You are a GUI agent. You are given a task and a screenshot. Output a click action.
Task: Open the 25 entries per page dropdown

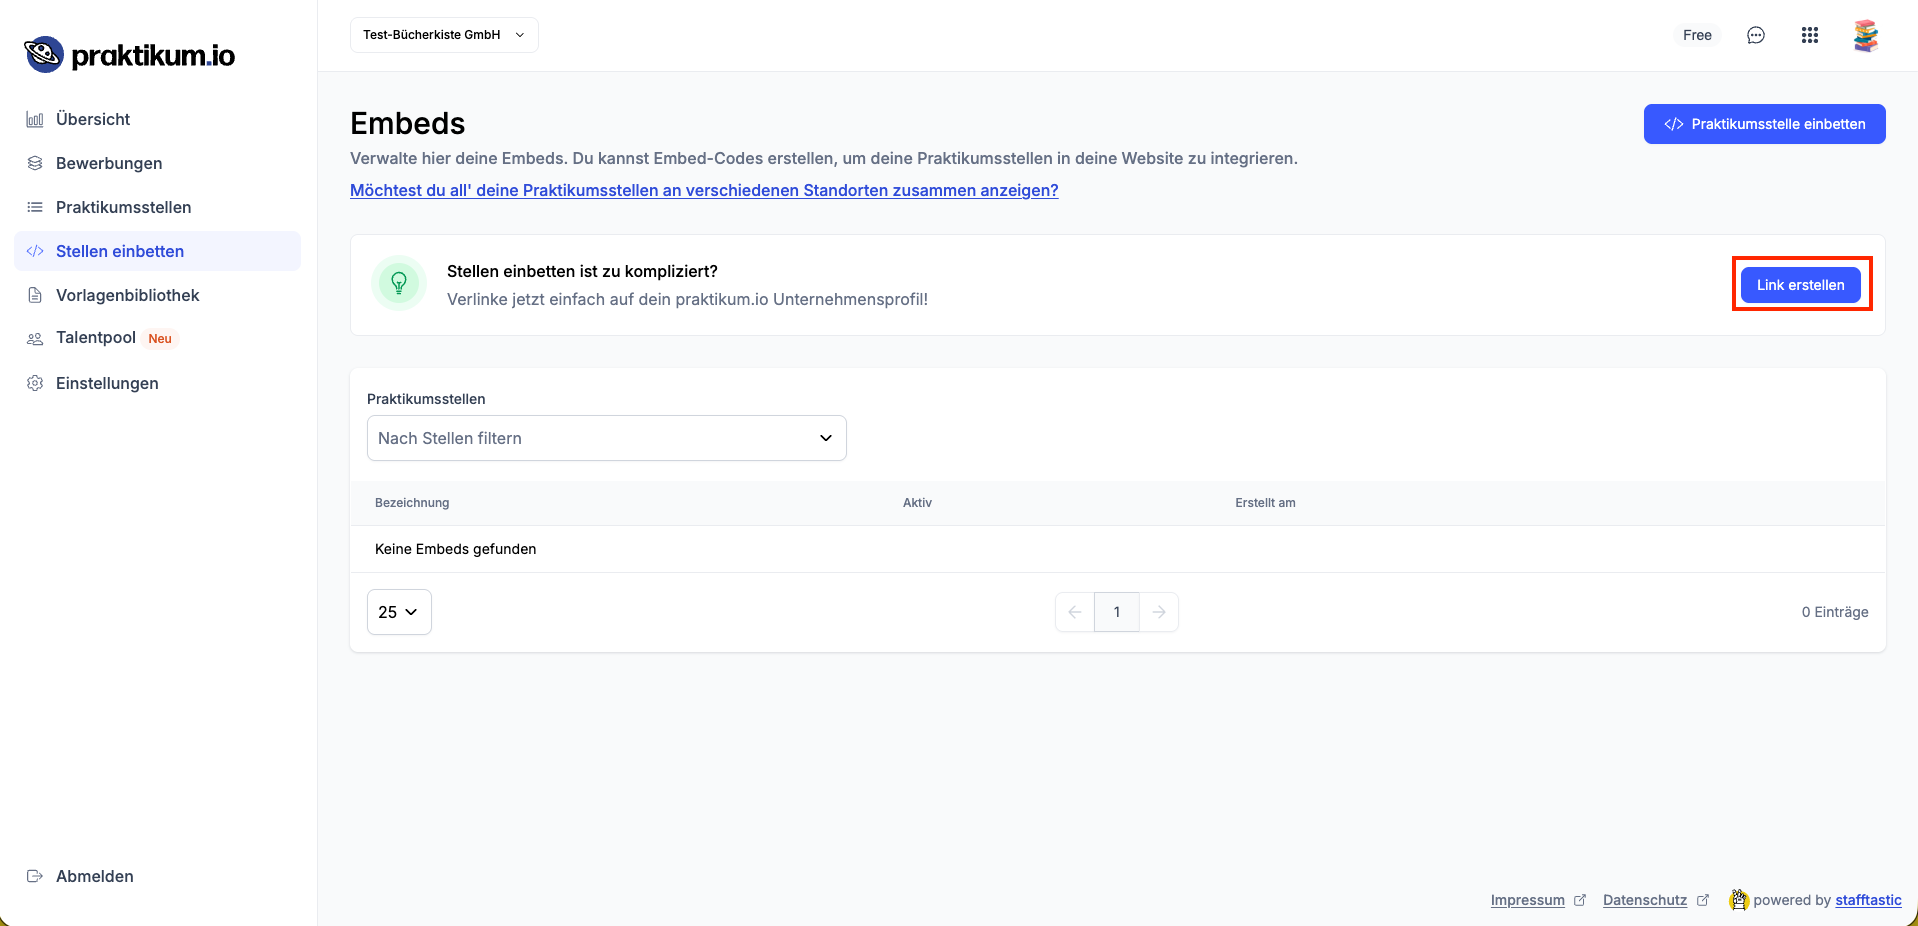pyautogui.click(x=399, y=612)
